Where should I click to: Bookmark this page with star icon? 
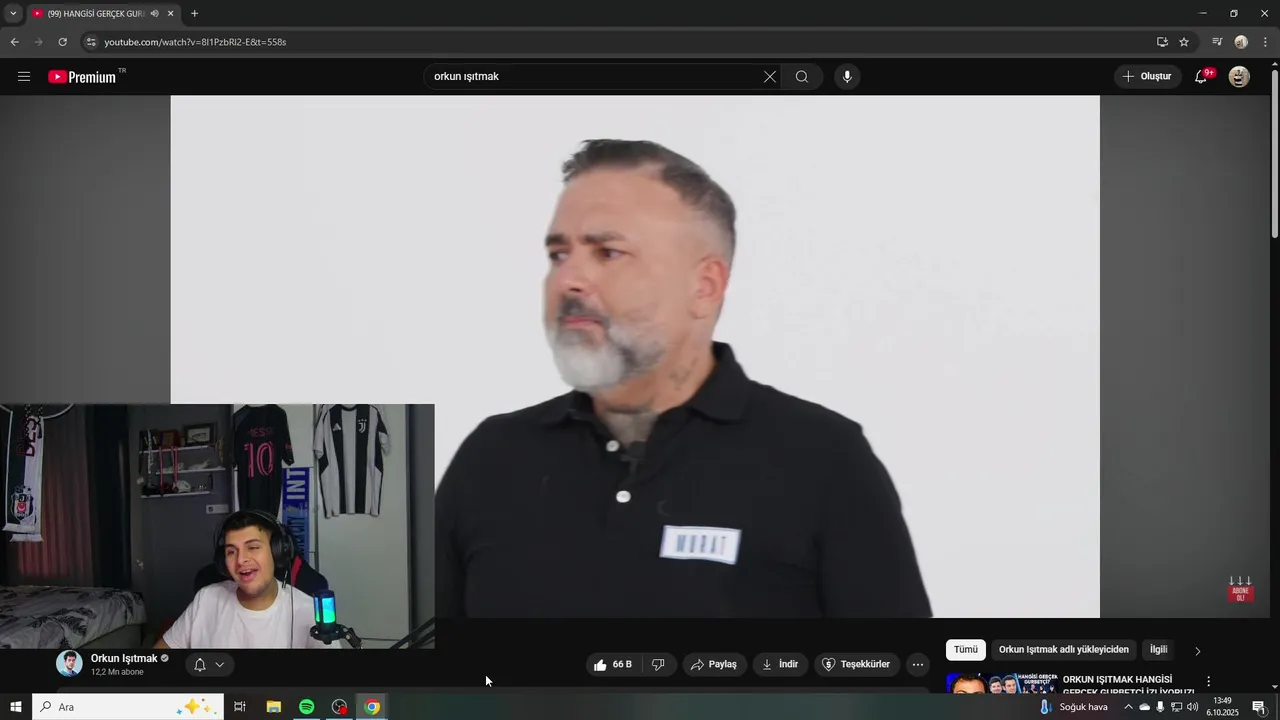tap(1184, 42)
